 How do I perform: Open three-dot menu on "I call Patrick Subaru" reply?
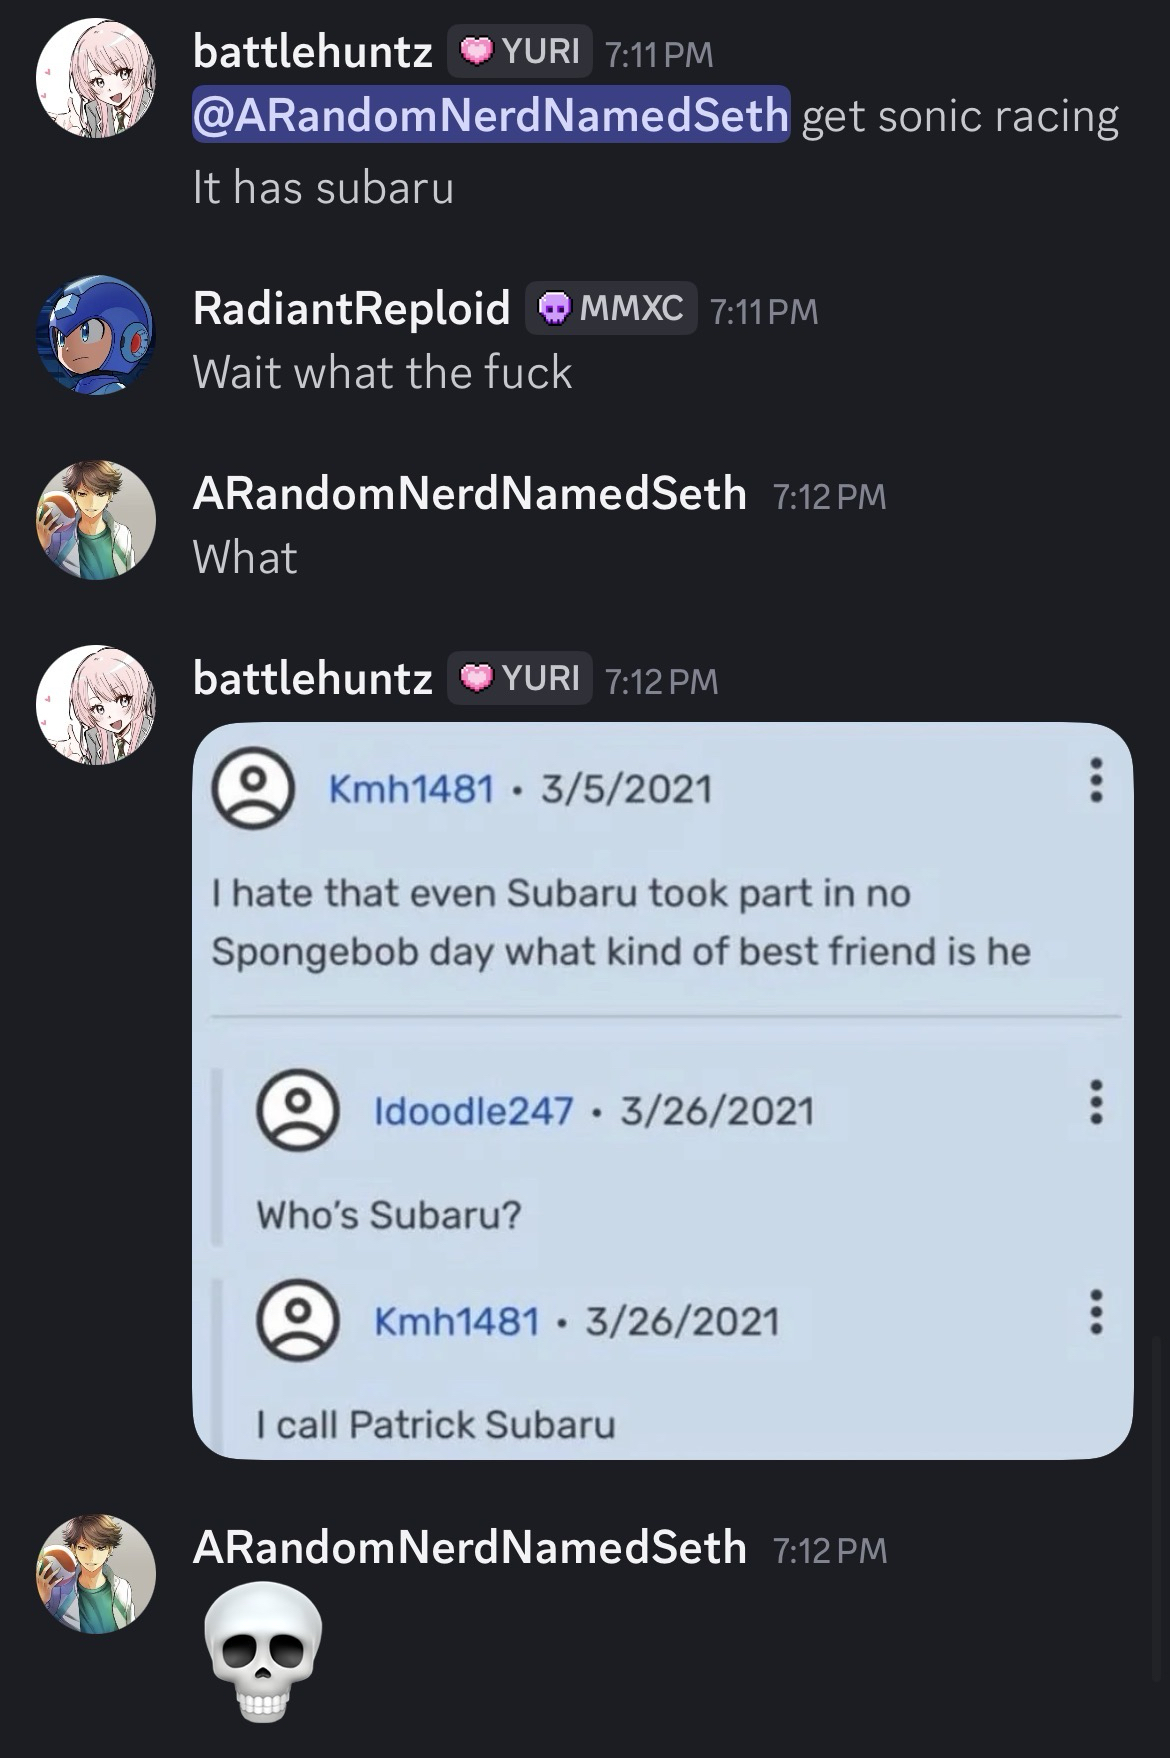[x=1096, y=1311]
